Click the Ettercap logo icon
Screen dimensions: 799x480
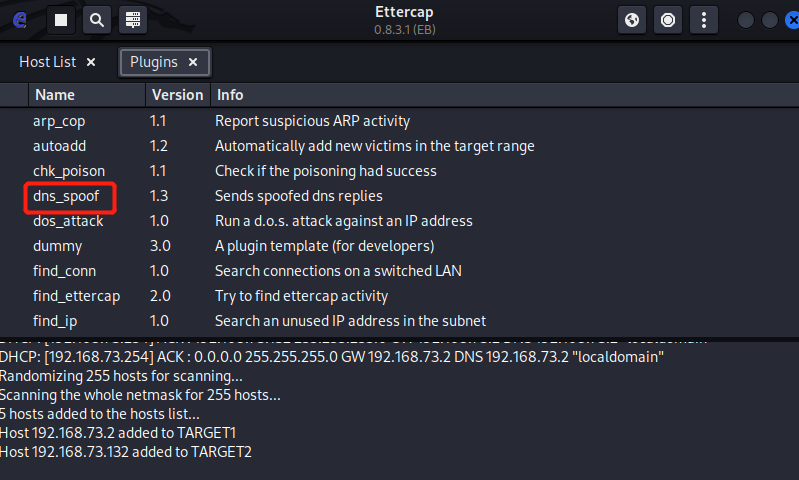21,19
